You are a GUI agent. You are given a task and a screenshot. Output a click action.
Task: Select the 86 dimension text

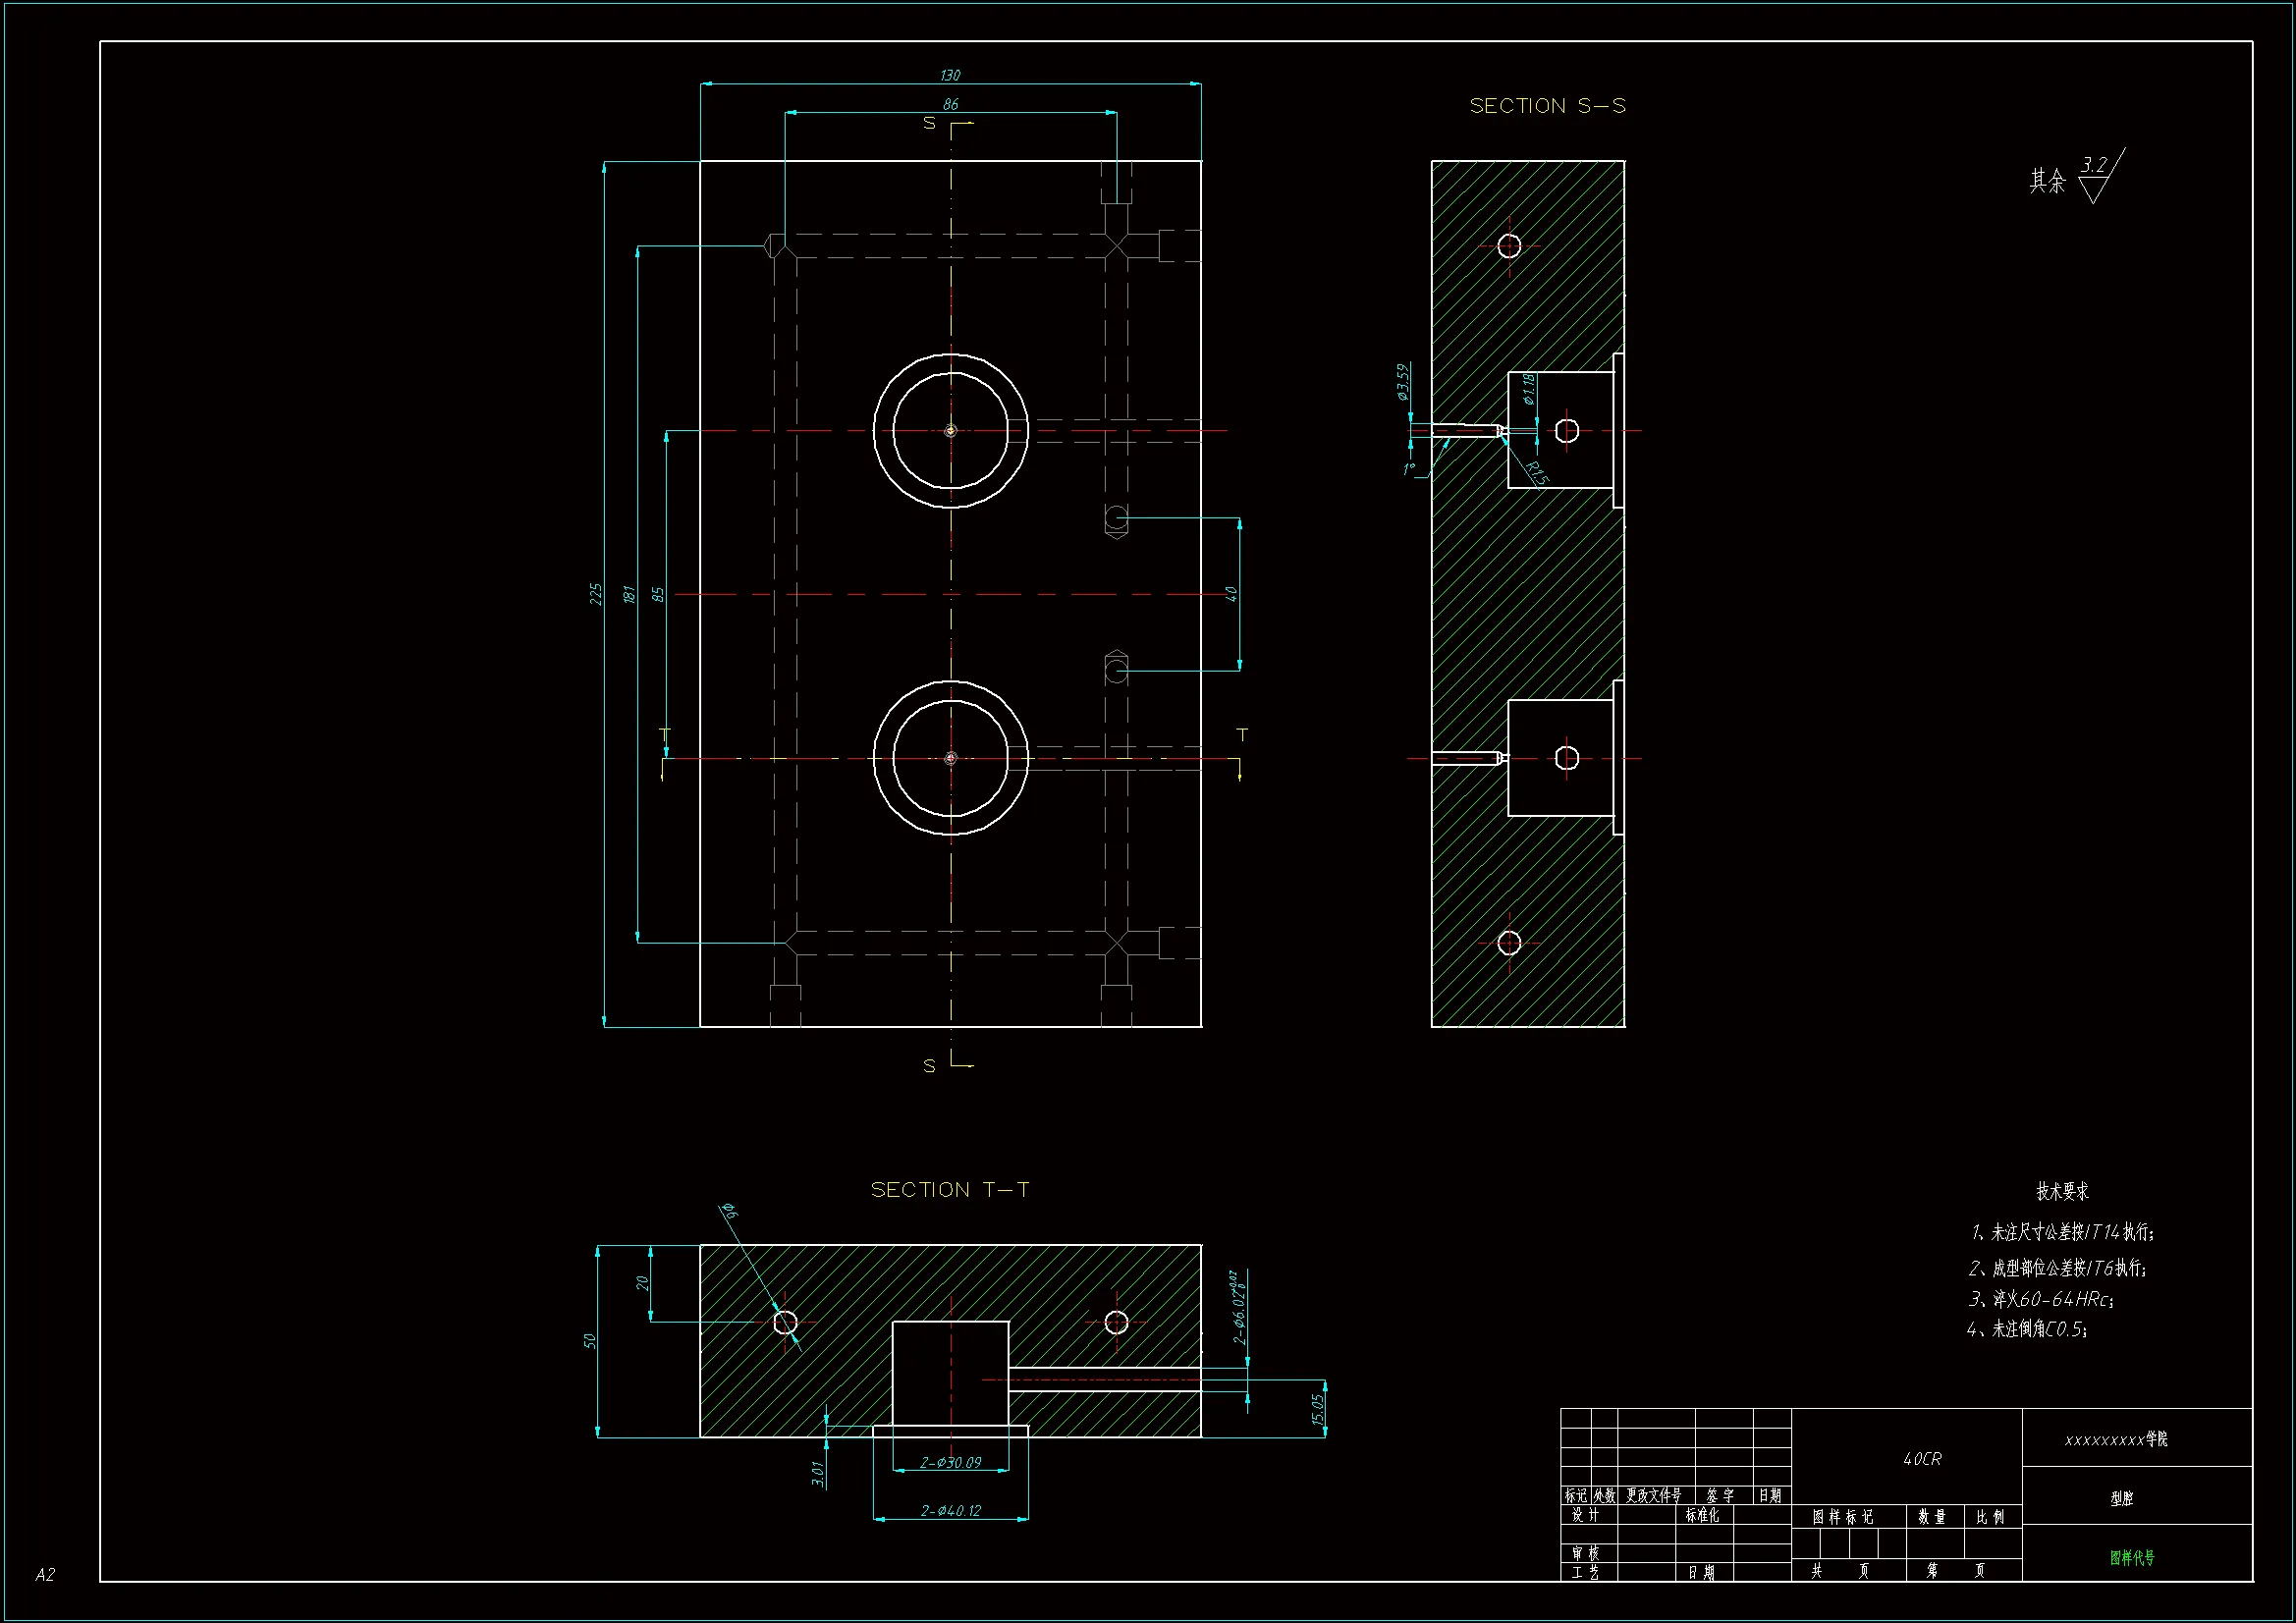click(x=950, y=104)
